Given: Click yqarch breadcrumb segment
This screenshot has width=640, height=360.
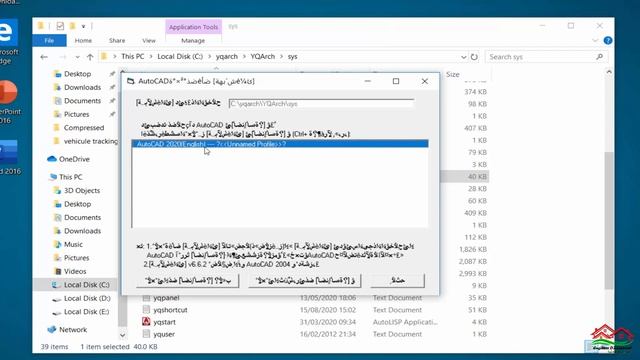Looking at the screenshot, I should pyautogui.click(x=227, y=56).
